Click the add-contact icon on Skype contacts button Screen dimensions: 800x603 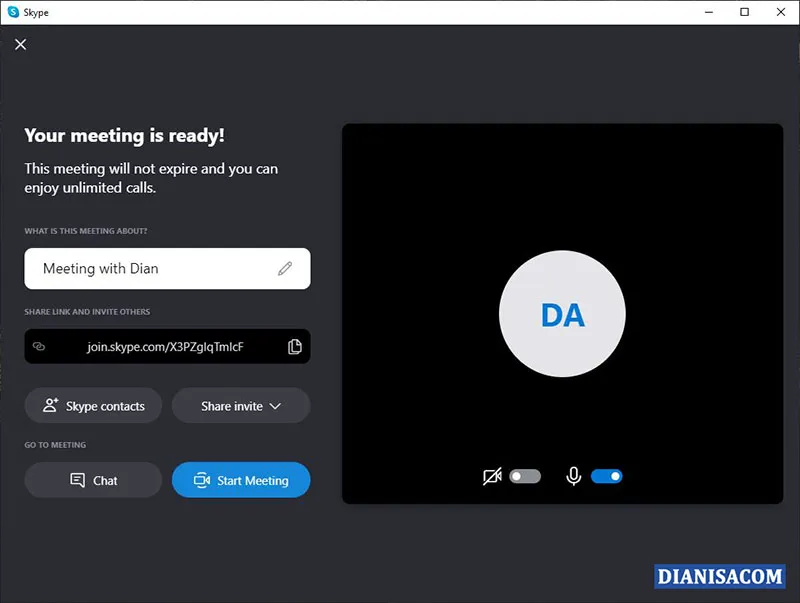click(x=49, y=405)
